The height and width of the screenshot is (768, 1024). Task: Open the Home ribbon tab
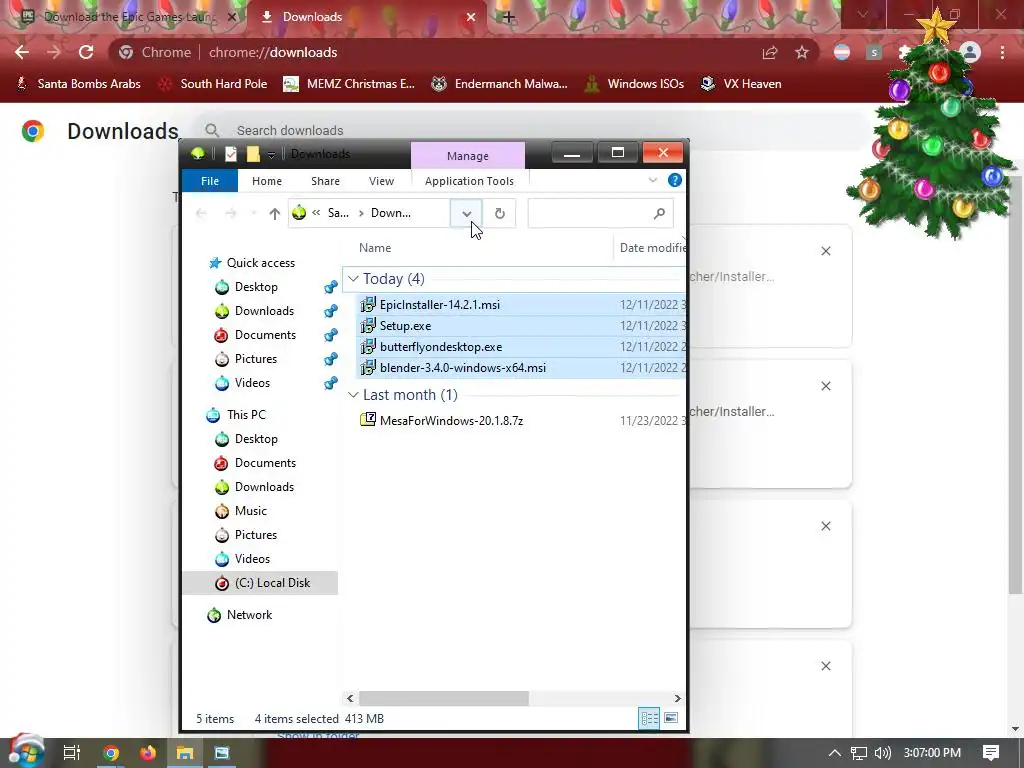pyautogui.click(x=266, y=181)
